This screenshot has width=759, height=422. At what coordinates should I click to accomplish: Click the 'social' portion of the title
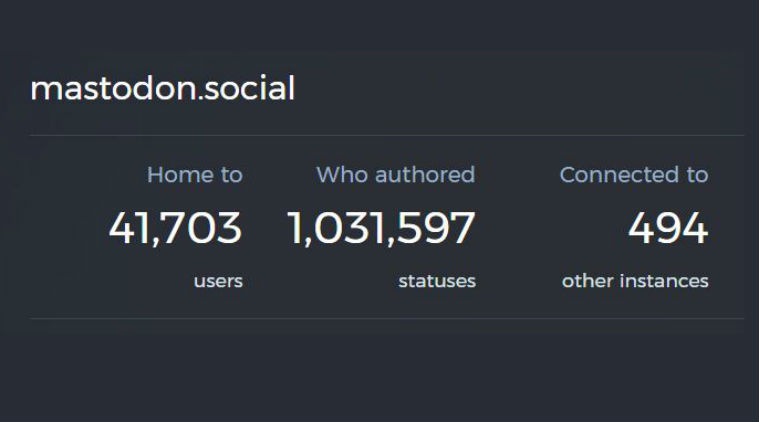249,88
